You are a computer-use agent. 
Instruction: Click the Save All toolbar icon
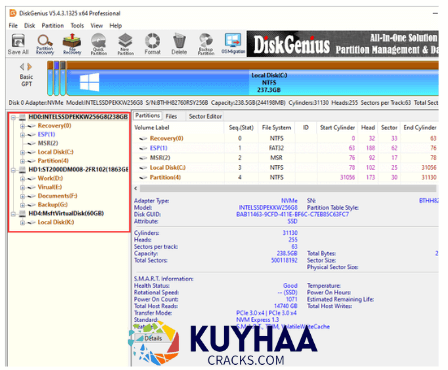coord(18,44)
